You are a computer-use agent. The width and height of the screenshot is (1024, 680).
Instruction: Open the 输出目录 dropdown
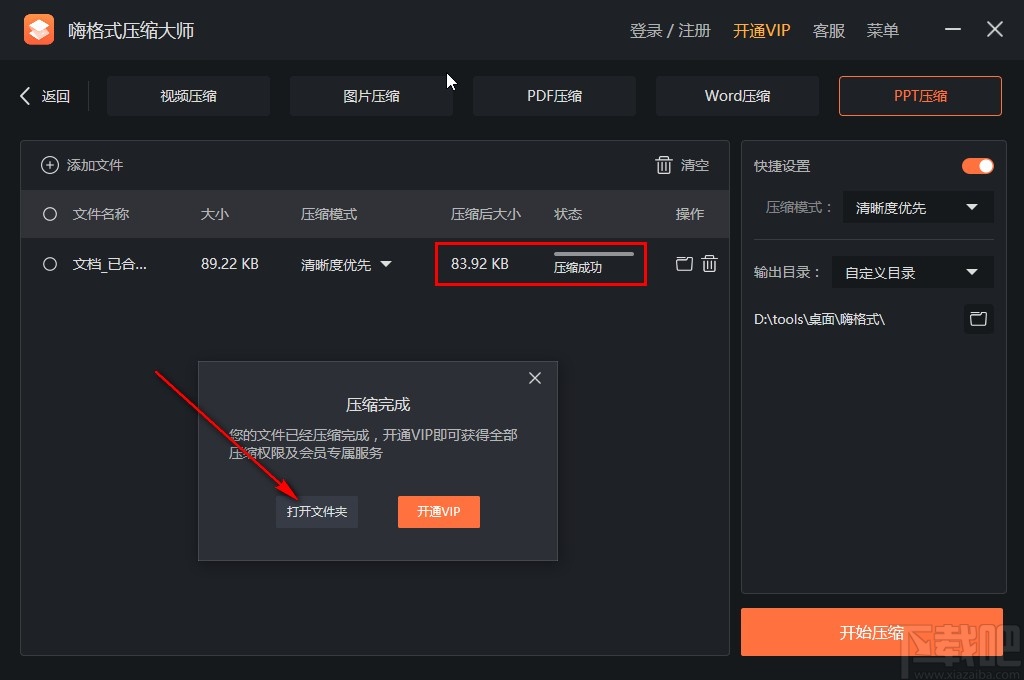913,272
